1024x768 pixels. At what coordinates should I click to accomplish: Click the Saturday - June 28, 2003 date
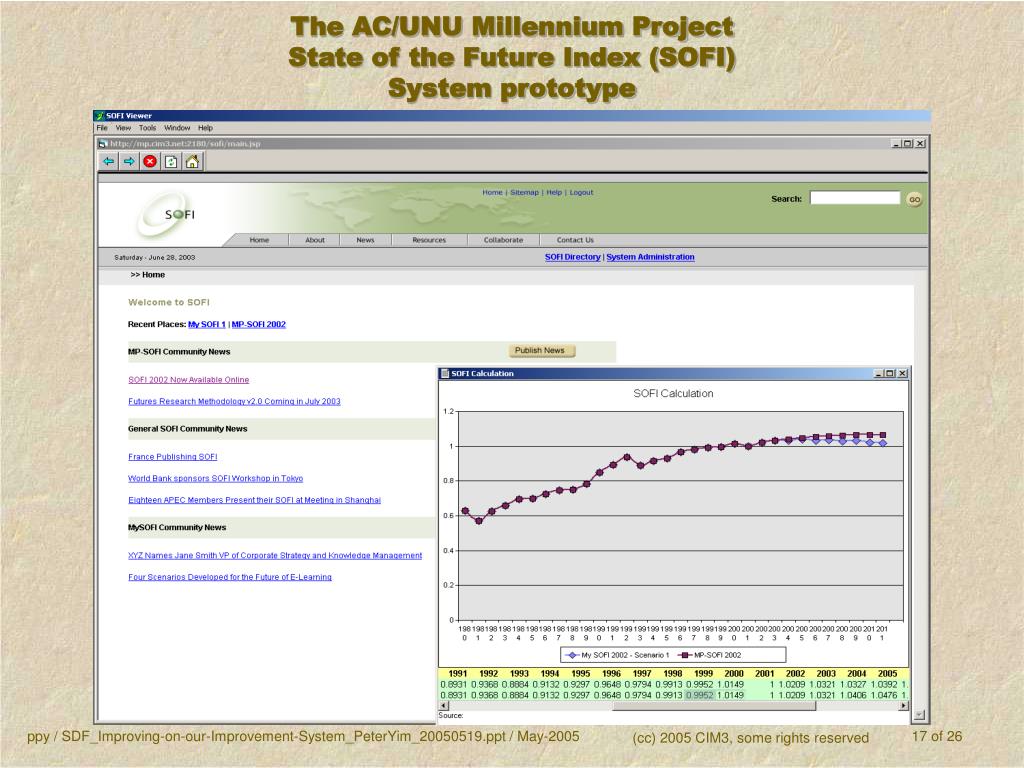(155, 257)
